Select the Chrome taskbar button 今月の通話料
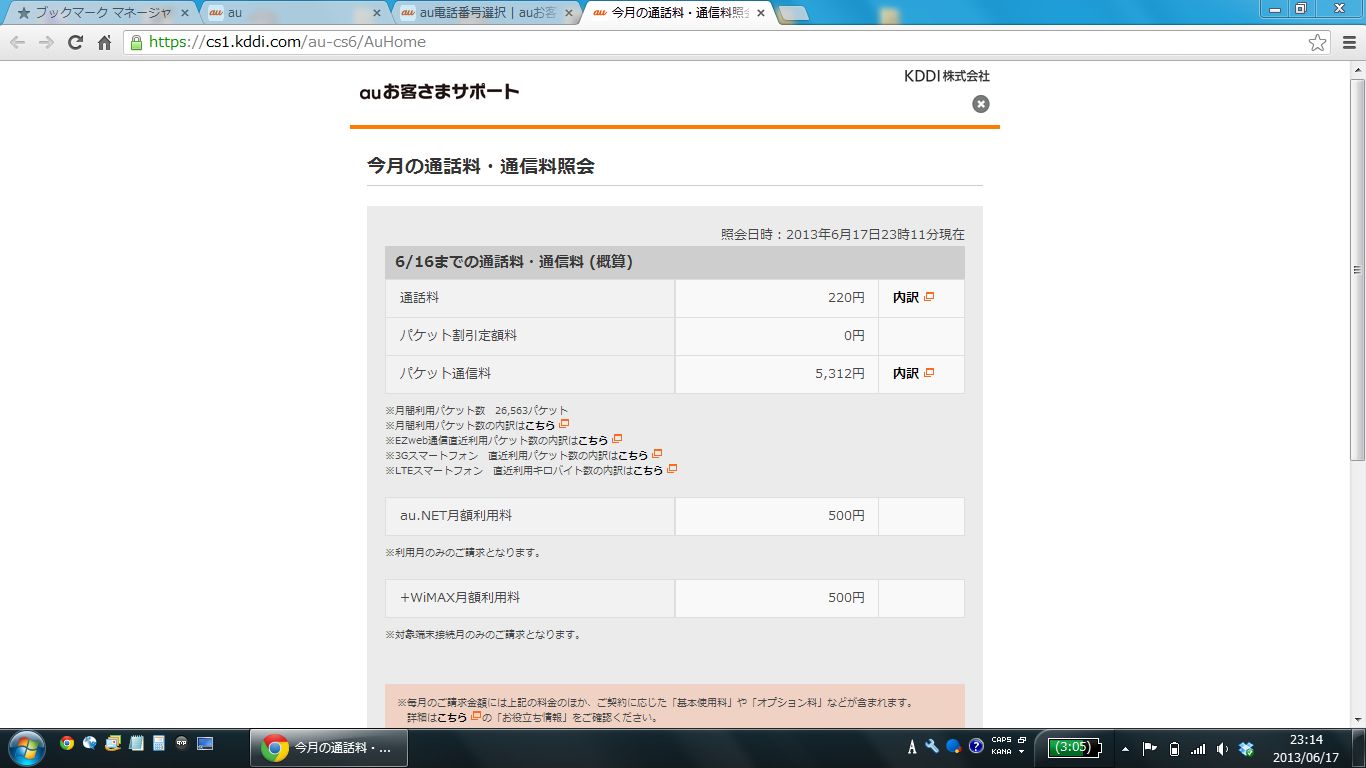This screenshot has height=768, width=1366. point(328,748)
